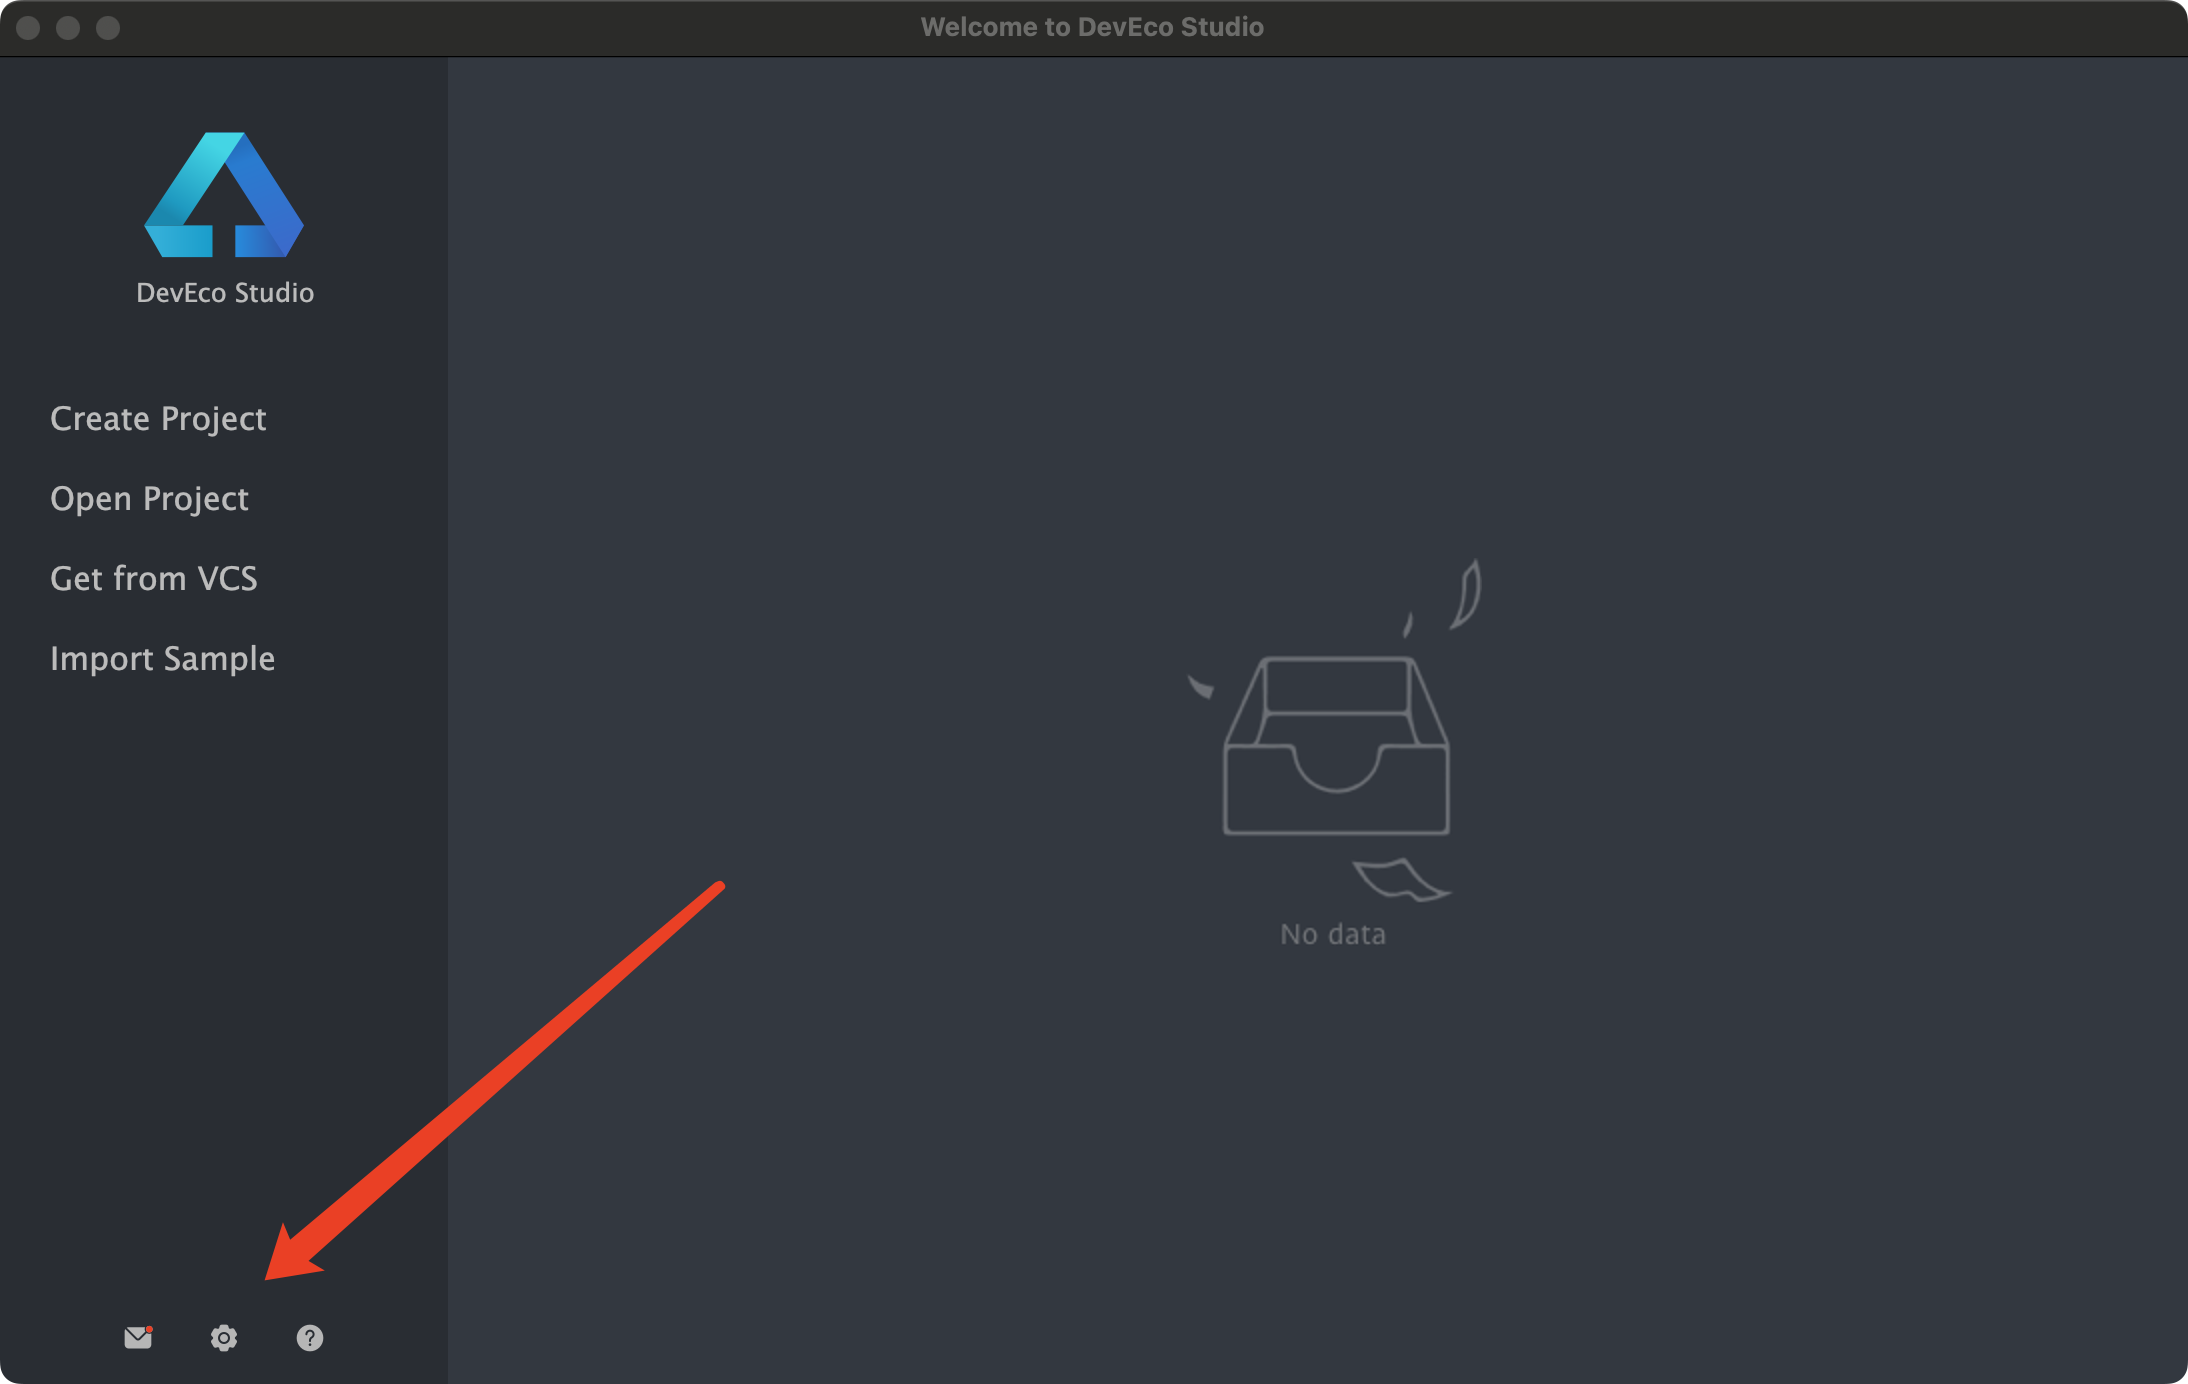Screen dimensions: 2188x1384
Task: Click the window zoom (maximize) button
Action: [108, 28]
